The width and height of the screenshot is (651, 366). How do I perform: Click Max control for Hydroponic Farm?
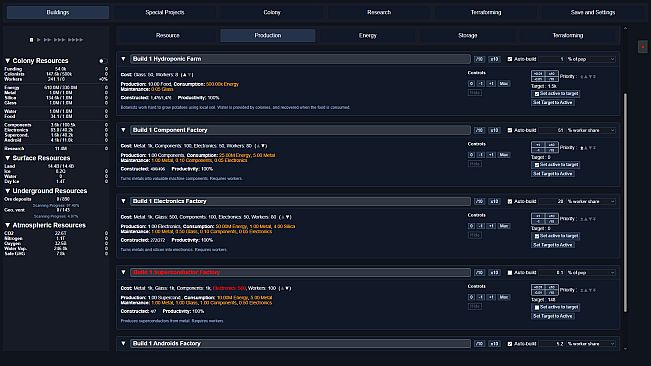[504, 84]
